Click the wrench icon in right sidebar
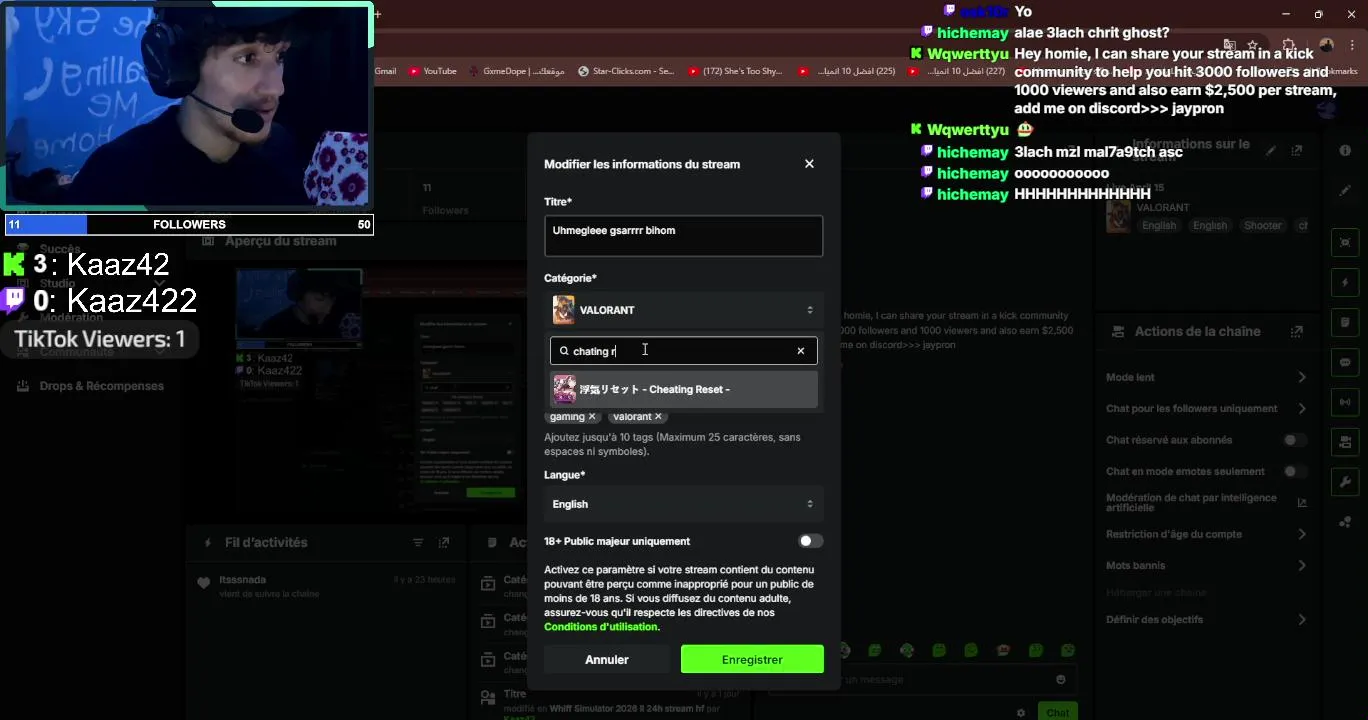The width and height of the screenshot is (1368, 720). (x=1345, y=481)
